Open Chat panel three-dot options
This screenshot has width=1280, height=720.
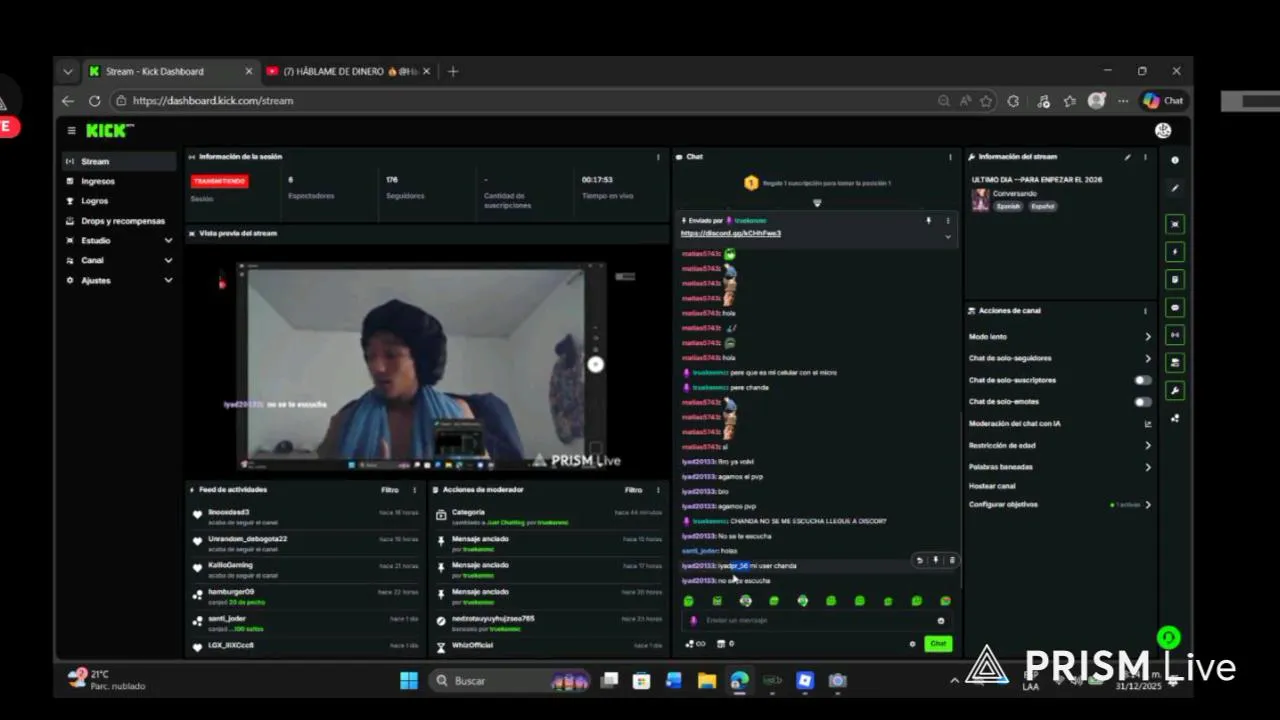(x=950, y=157)
